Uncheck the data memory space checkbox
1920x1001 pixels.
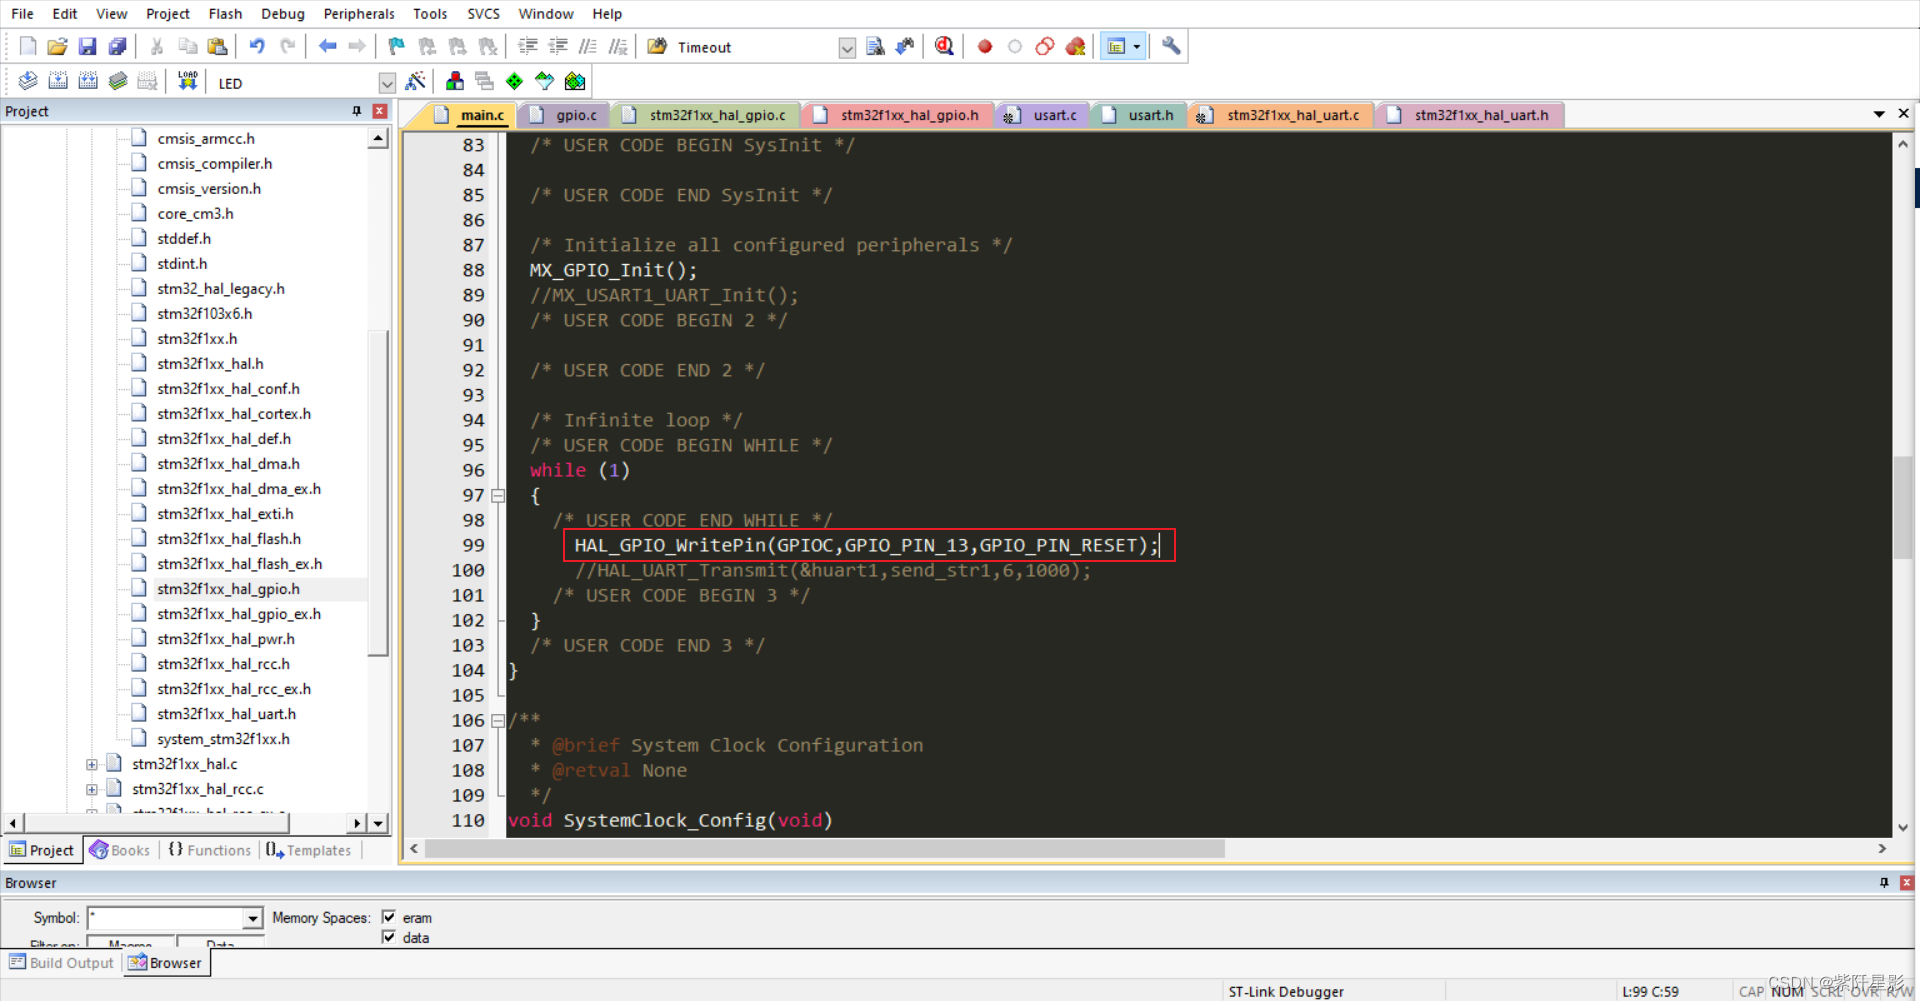coord(390,937)
